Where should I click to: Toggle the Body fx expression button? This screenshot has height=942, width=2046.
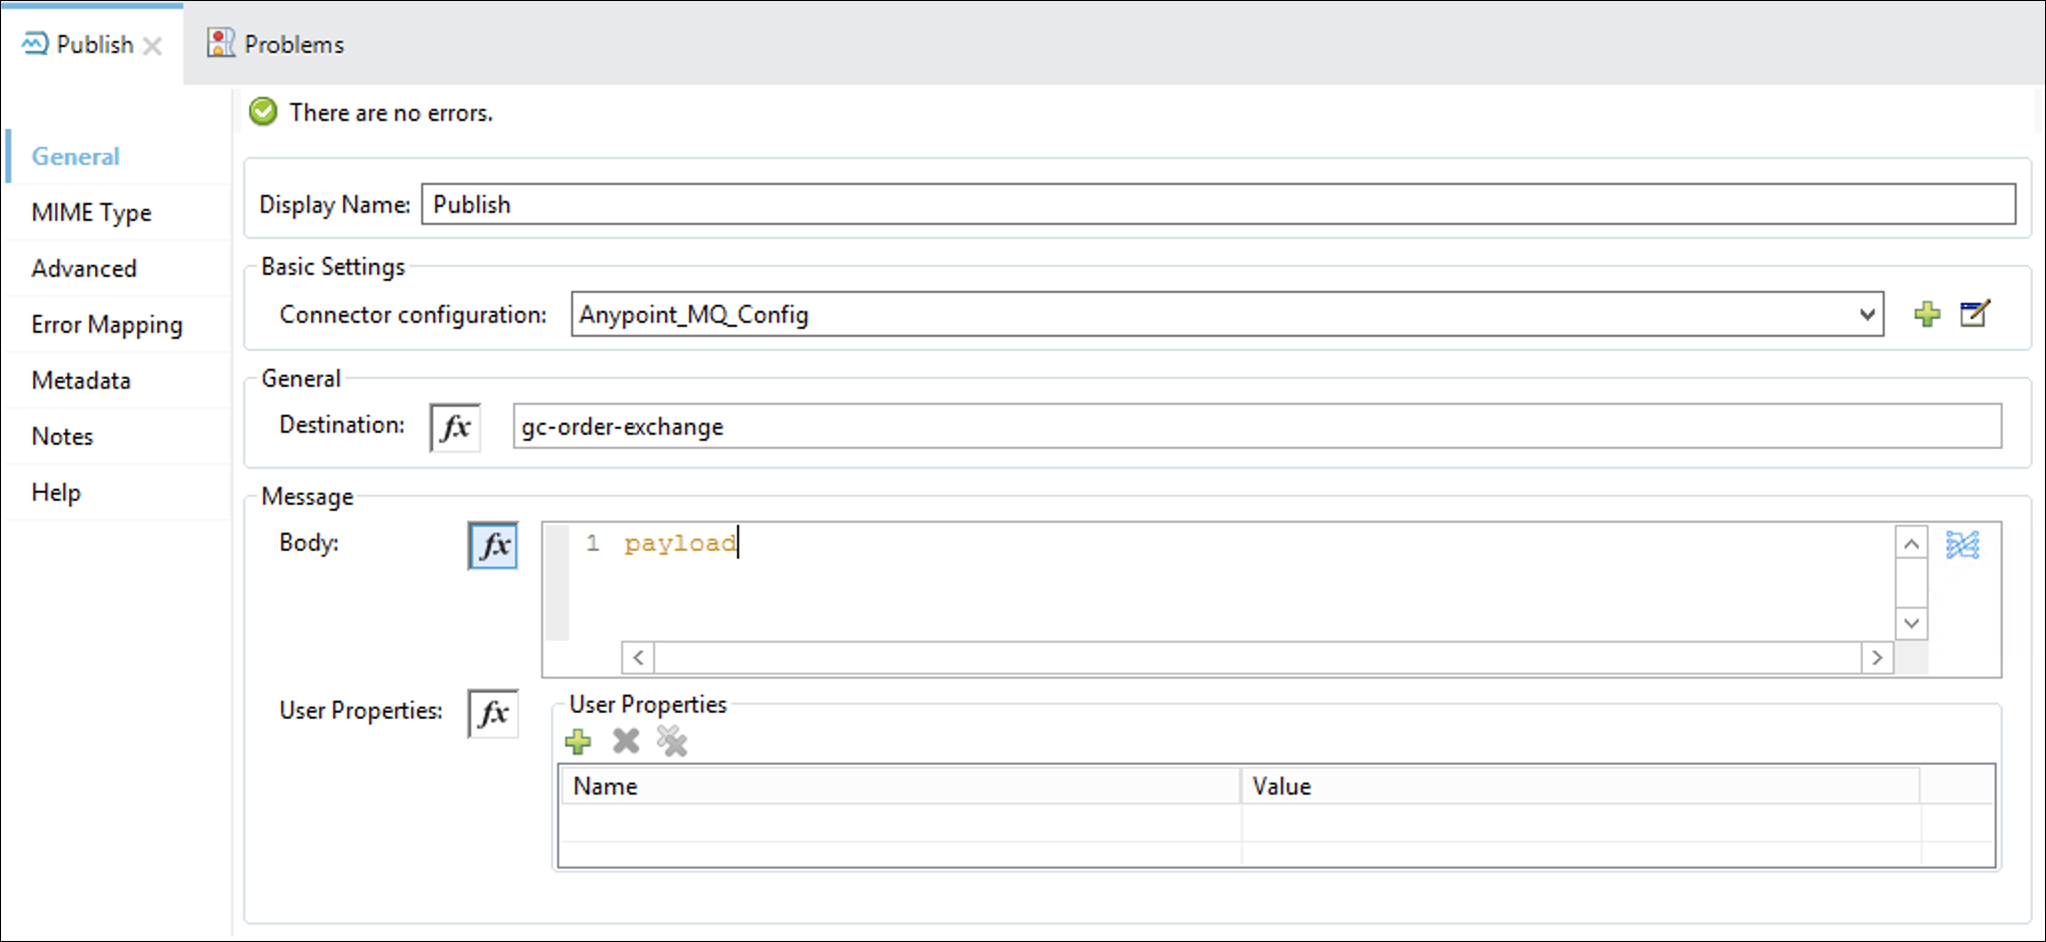pyautogui.click(x=493, y=545)
